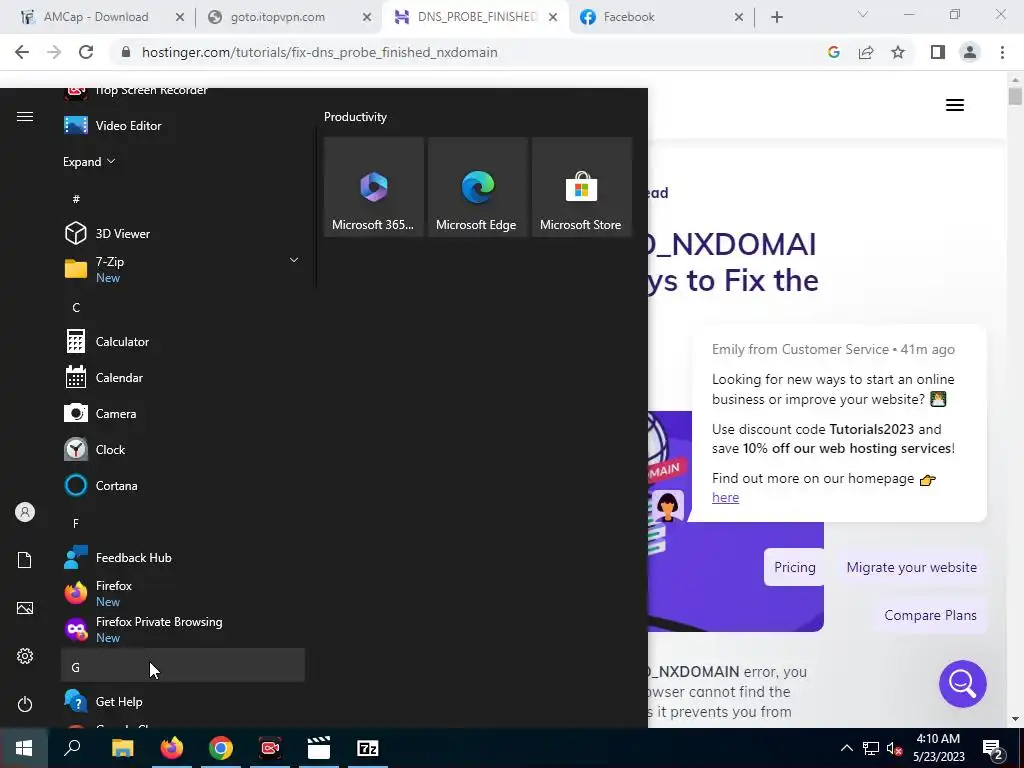1024x768 pixels.
Task: Open Settings gear in the Start sidebar
Action: pos(25,656)
